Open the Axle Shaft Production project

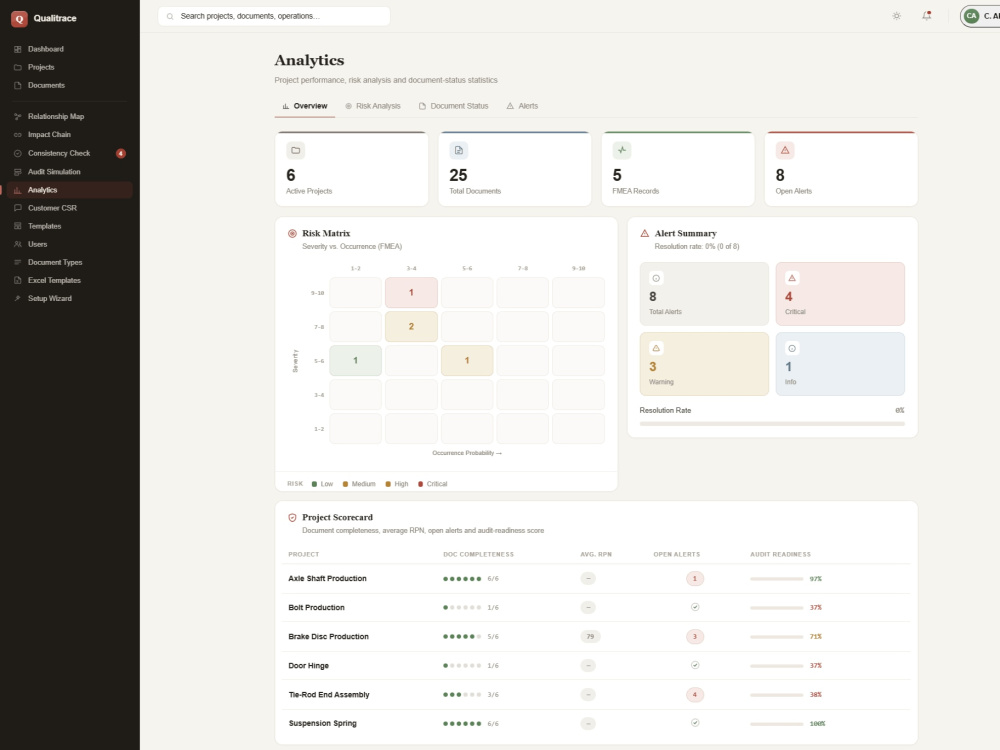point(327,578)
